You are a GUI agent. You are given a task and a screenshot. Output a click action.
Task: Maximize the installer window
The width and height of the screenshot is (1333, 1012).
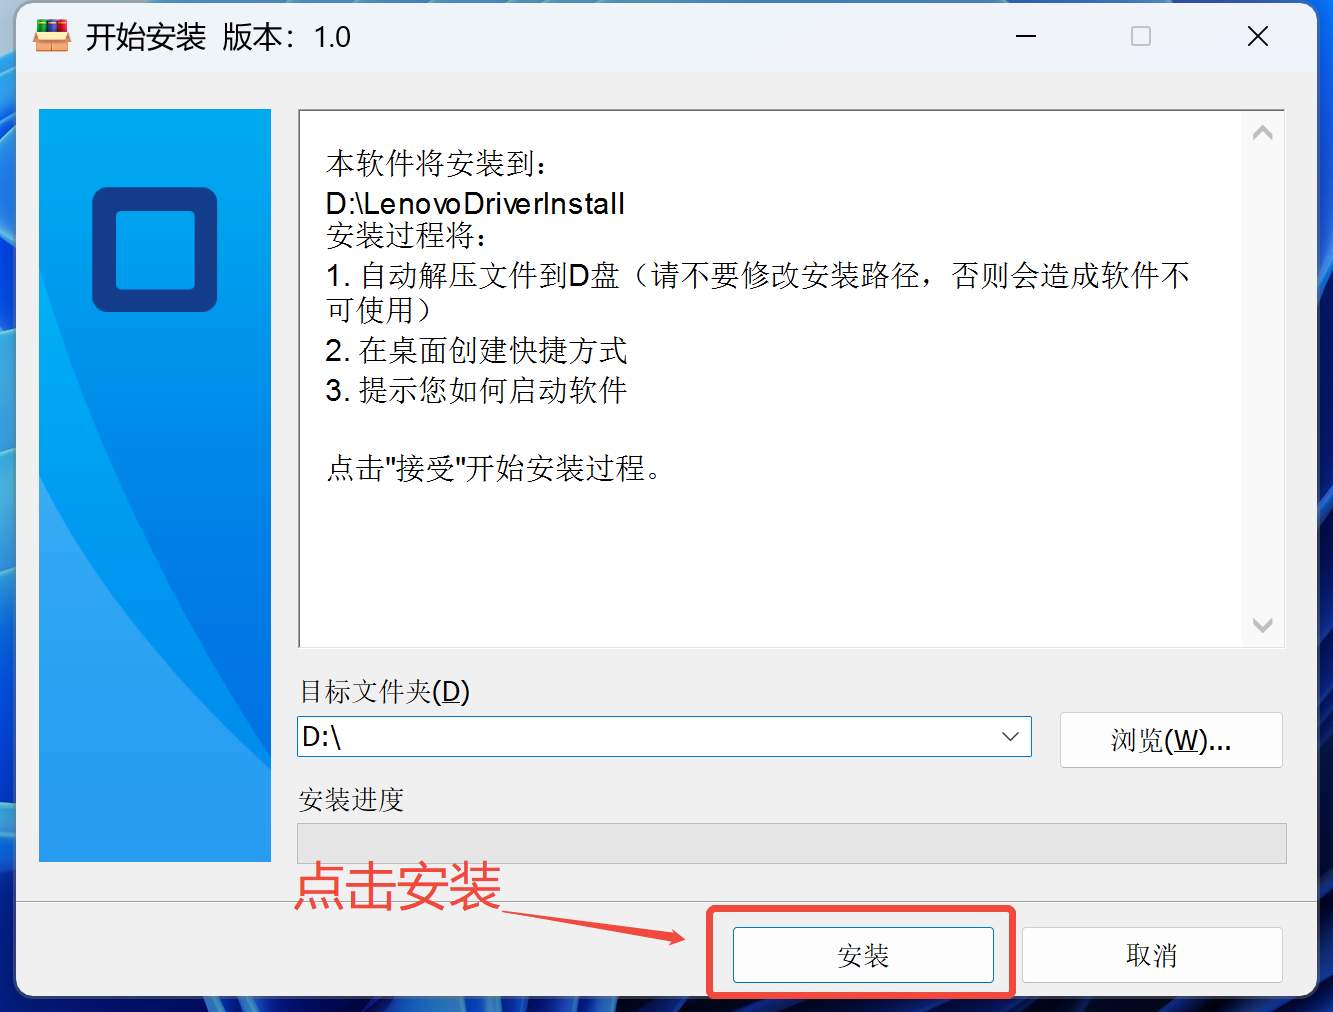click(x=1141, y=37)
